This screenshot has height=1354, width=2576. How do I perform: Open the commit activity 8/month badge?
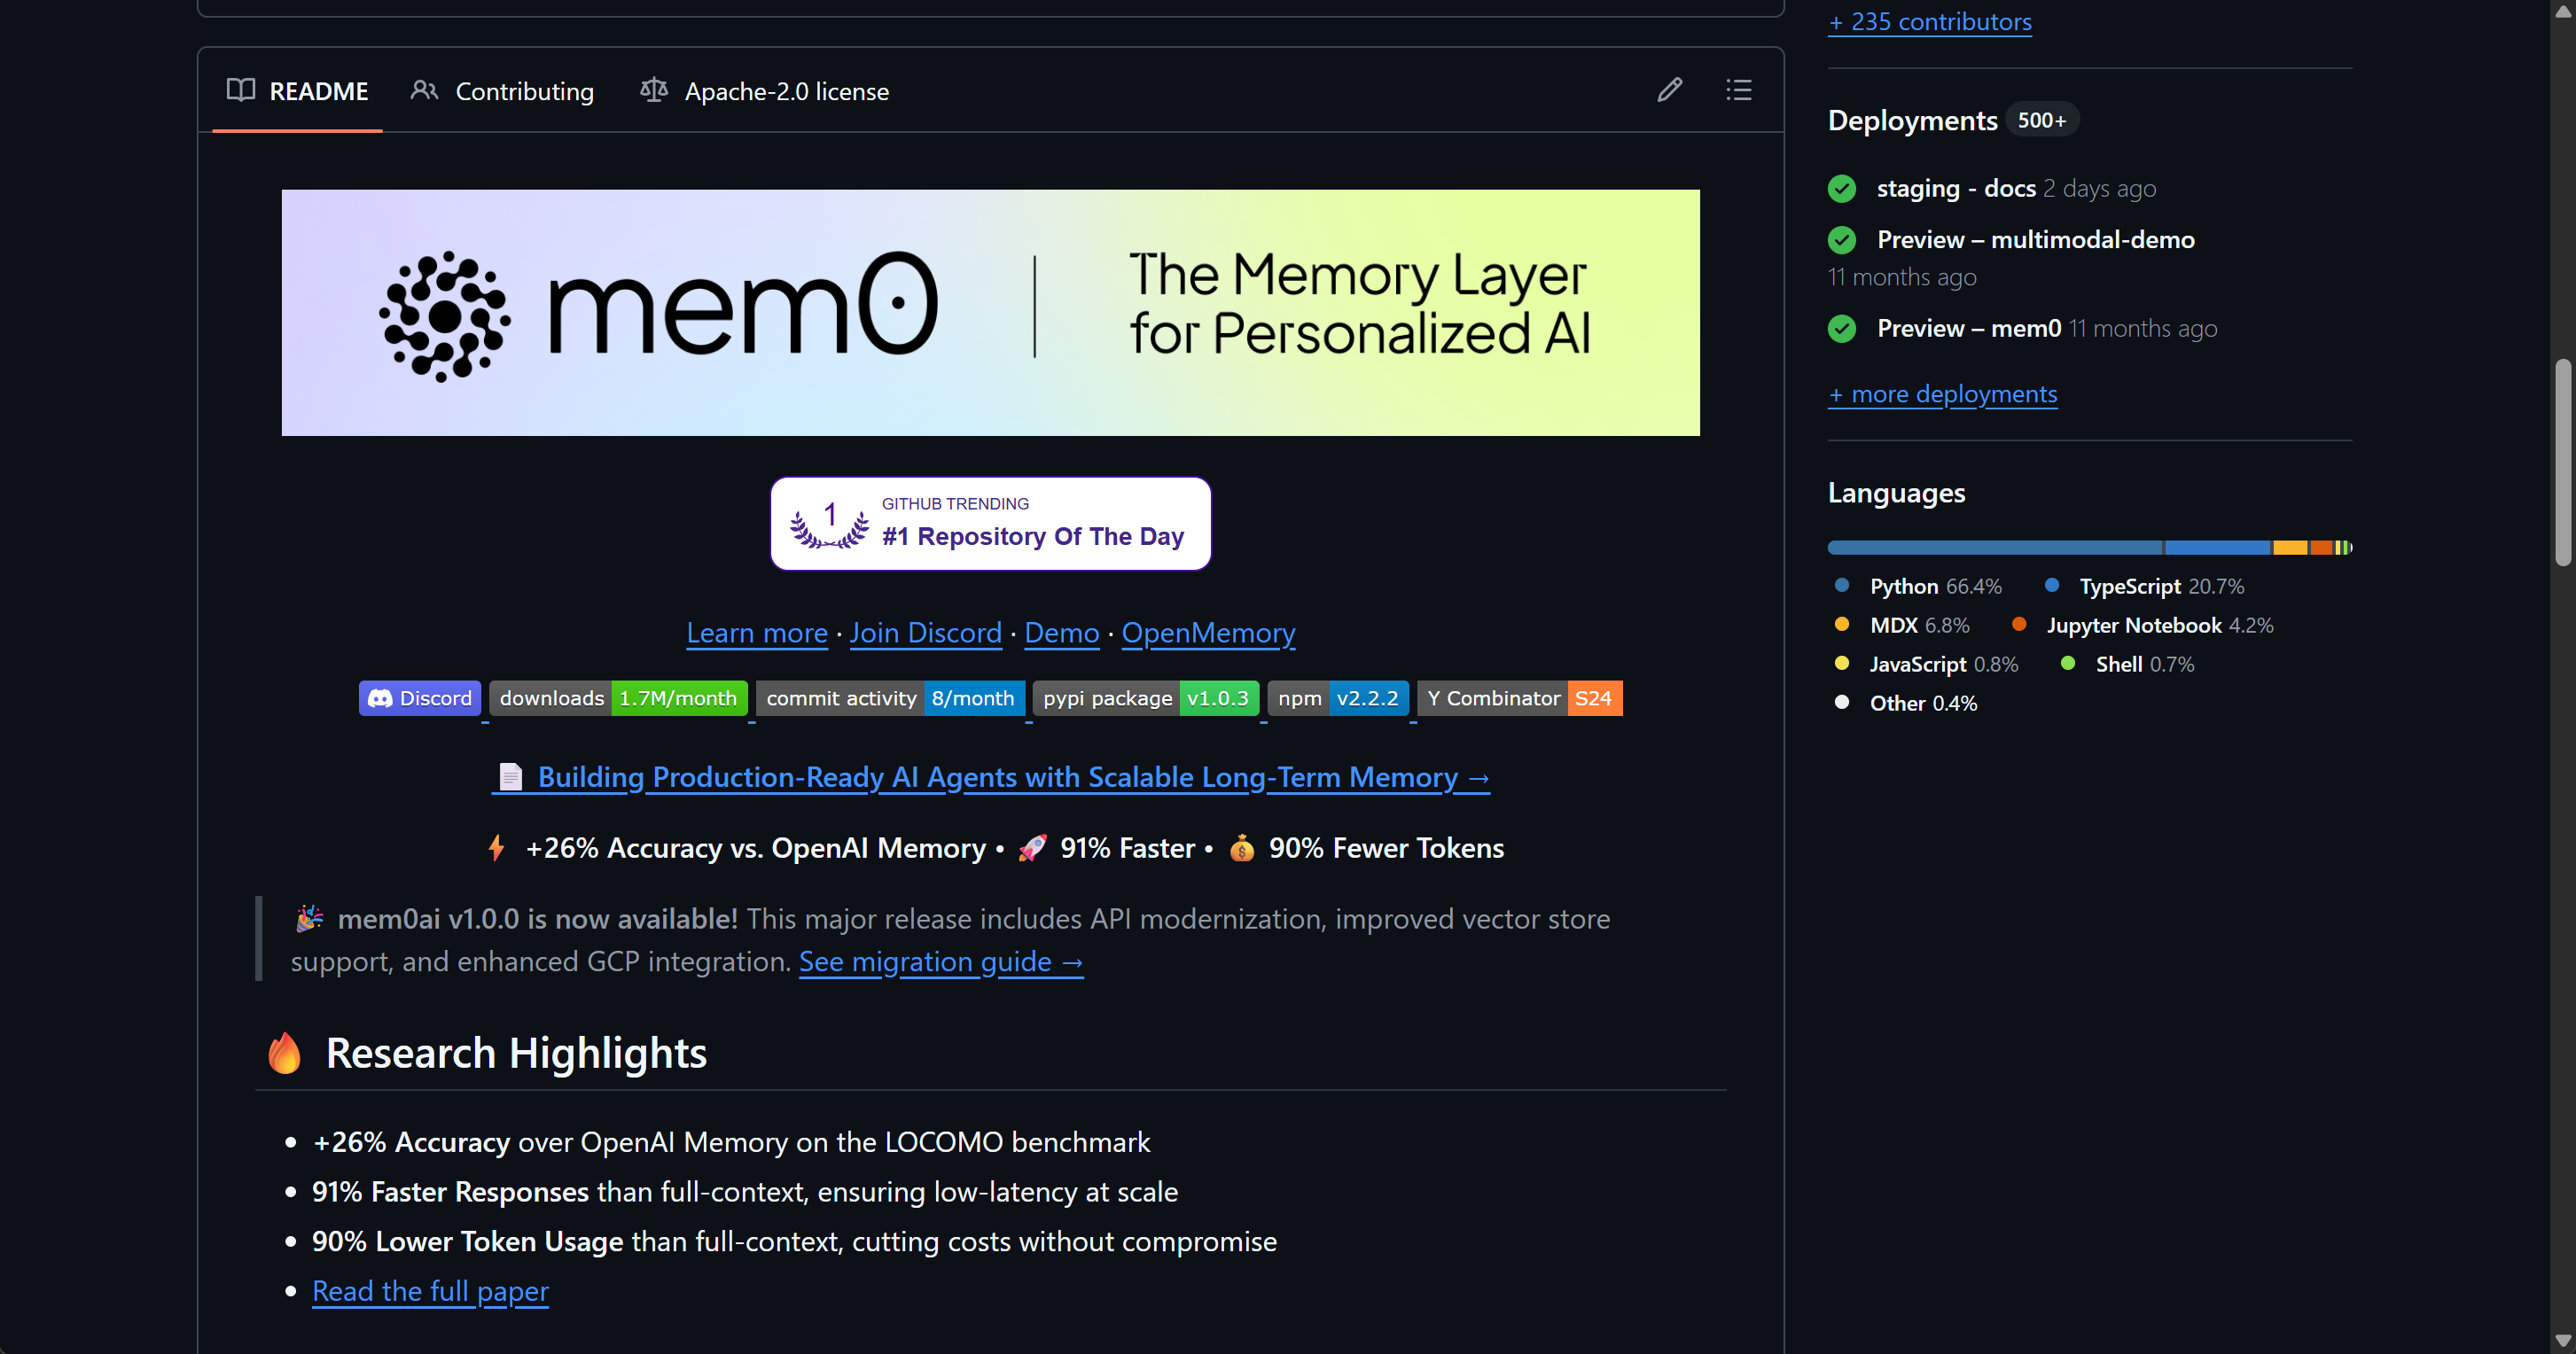click(x=890, y=698)
